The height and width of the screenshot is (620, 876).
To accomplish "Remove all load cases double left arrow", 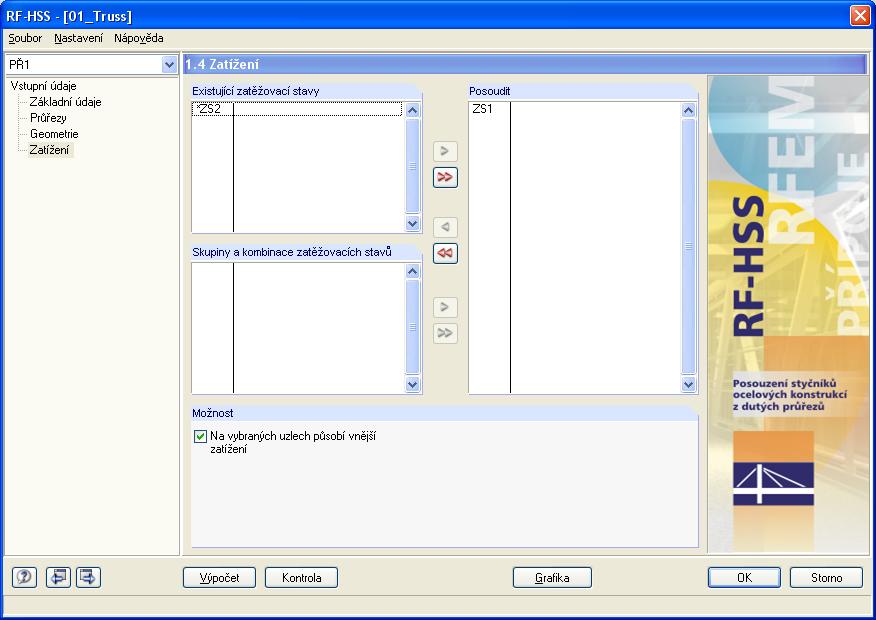I will click(445, 253).
